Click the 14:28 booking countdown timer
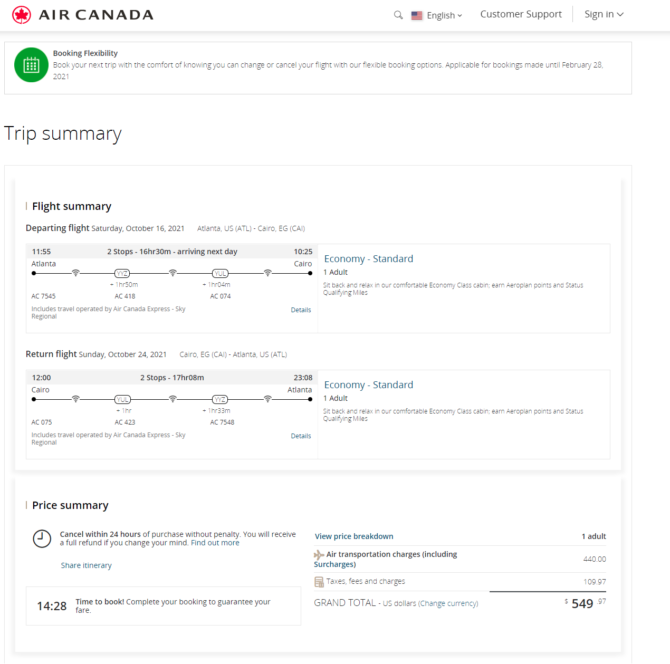This screenshot has height=664, width=670. (52, 606)
